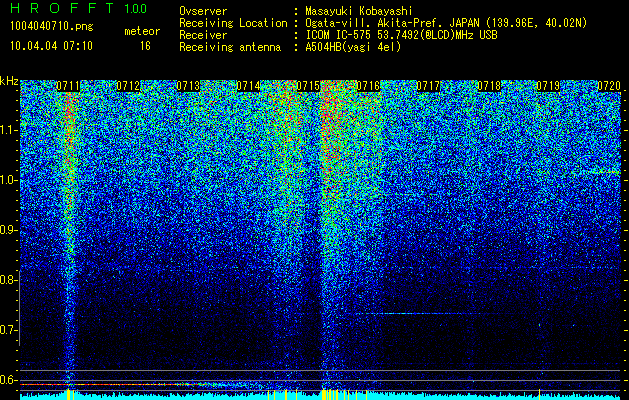Click the meteor count 16
The height and width of the screenshot is (400, 629).
tap(145, 46)
